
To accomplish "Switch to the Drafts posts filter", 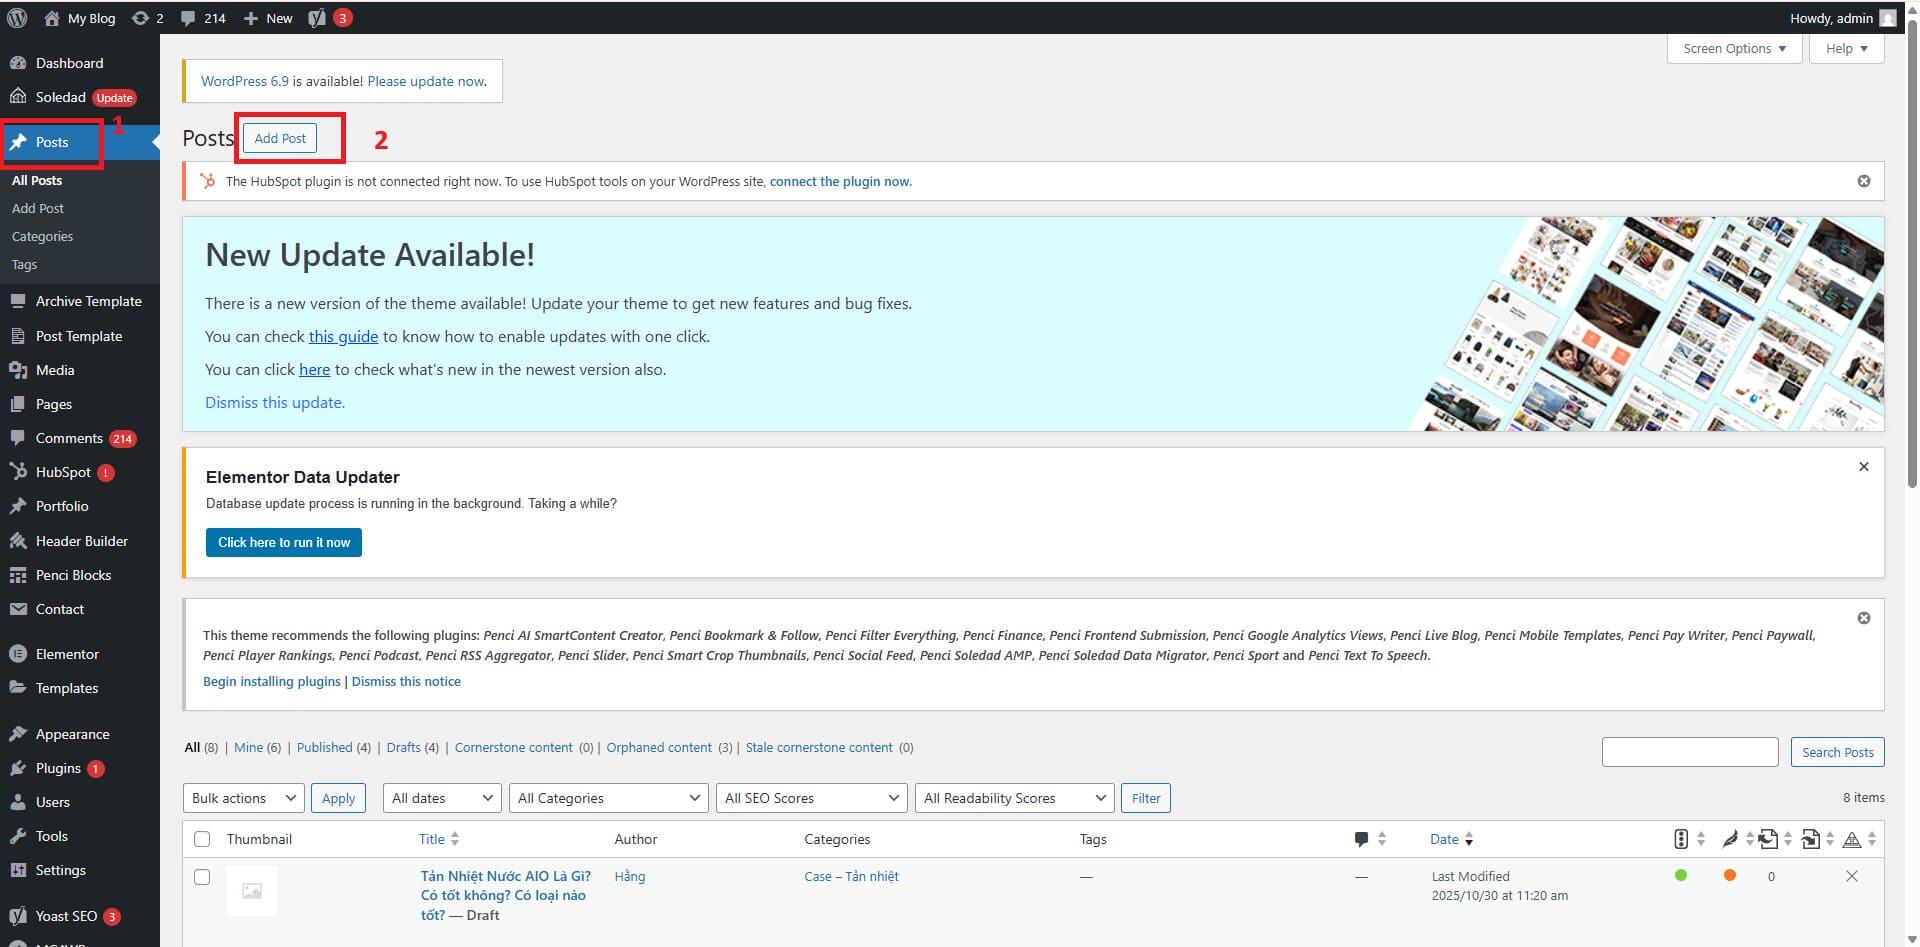I will 402,747.
